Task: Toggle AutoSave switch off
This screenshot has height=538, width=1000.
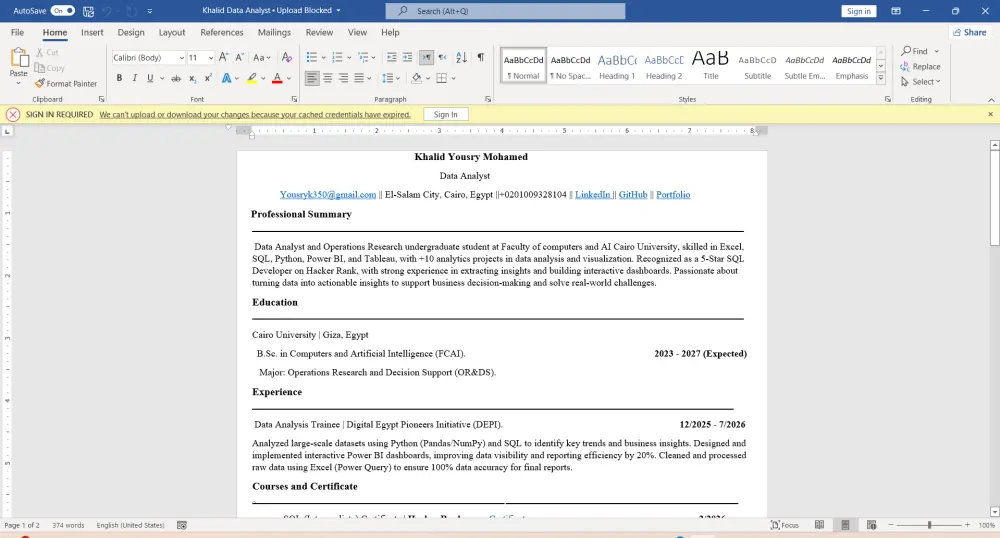Action: coord(62,11)
